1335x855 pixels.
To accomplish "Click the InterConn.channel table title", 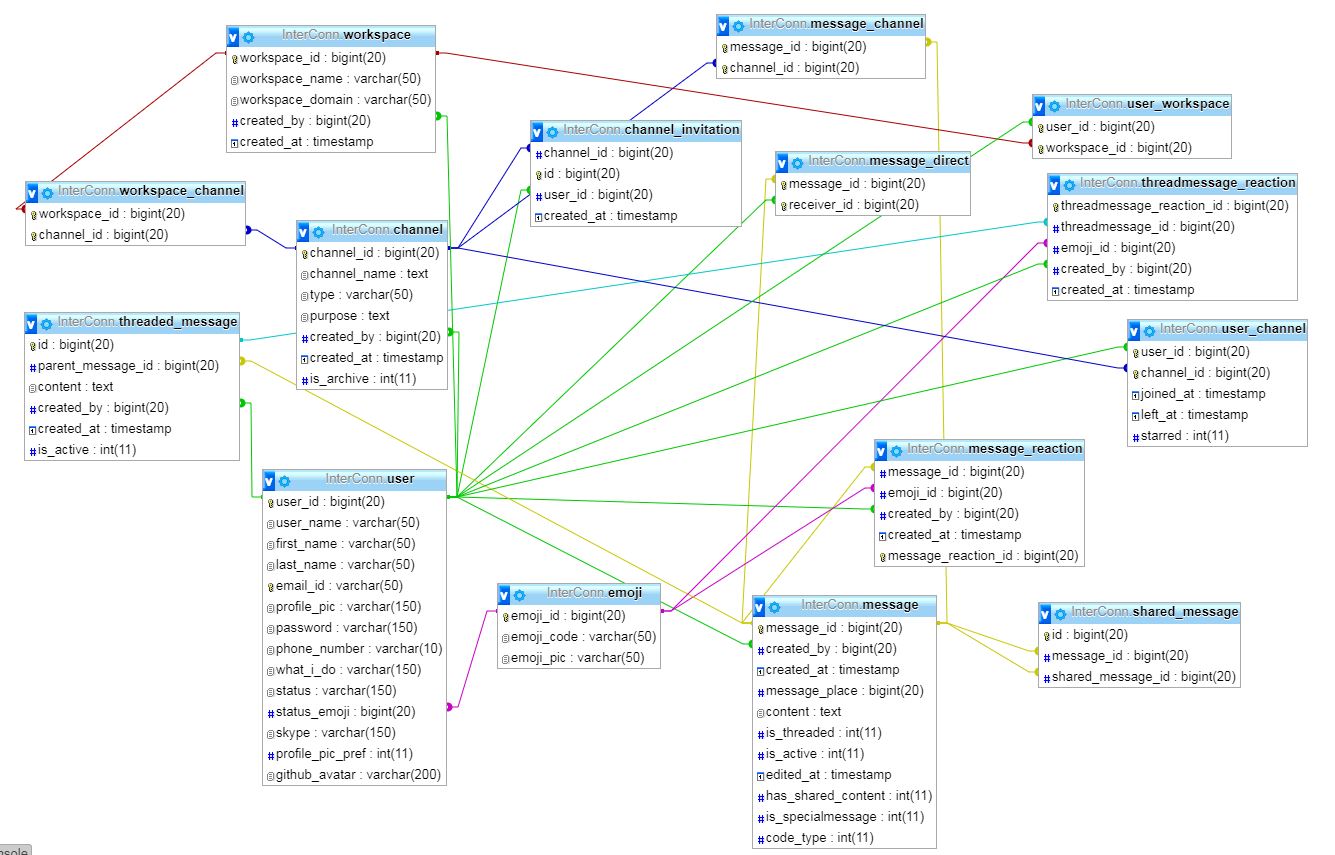I will (387, 230).
